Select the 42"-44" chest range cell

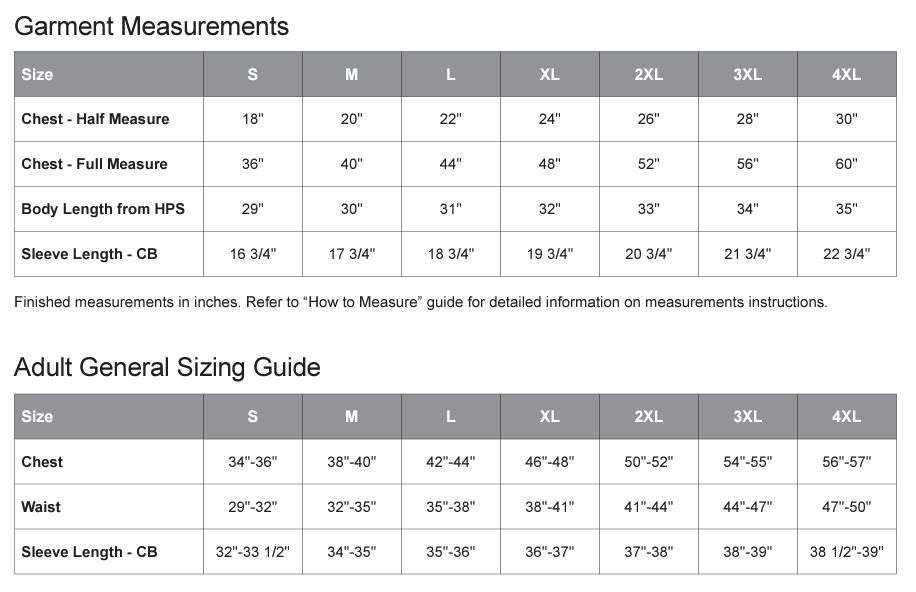coord(450,462)
